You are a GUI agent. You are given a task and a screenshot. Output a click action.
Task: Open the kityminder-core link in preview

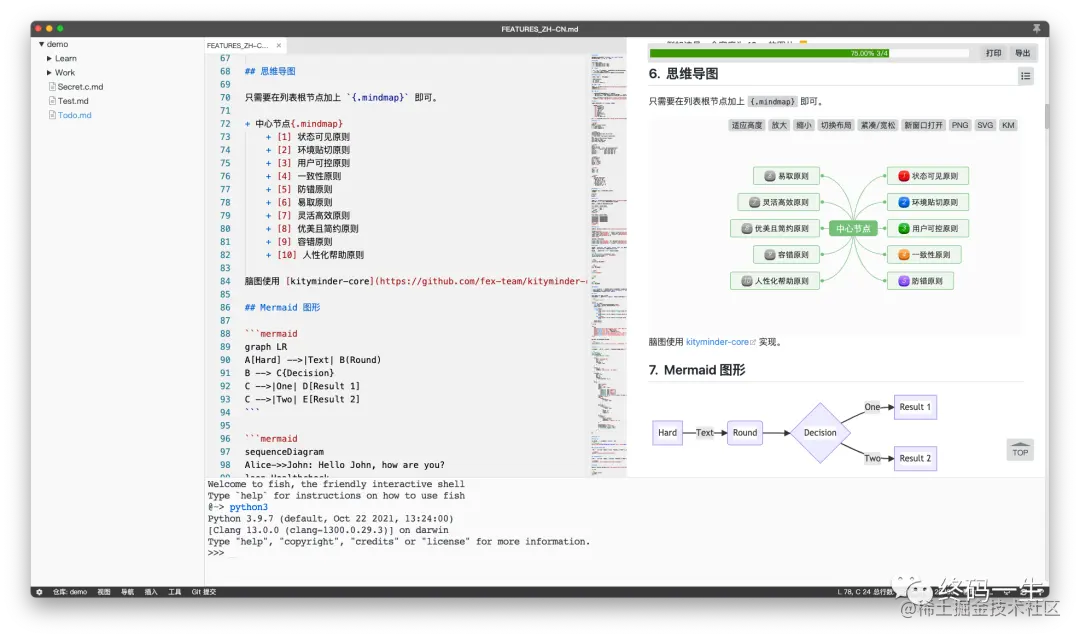tap(717, 342)
